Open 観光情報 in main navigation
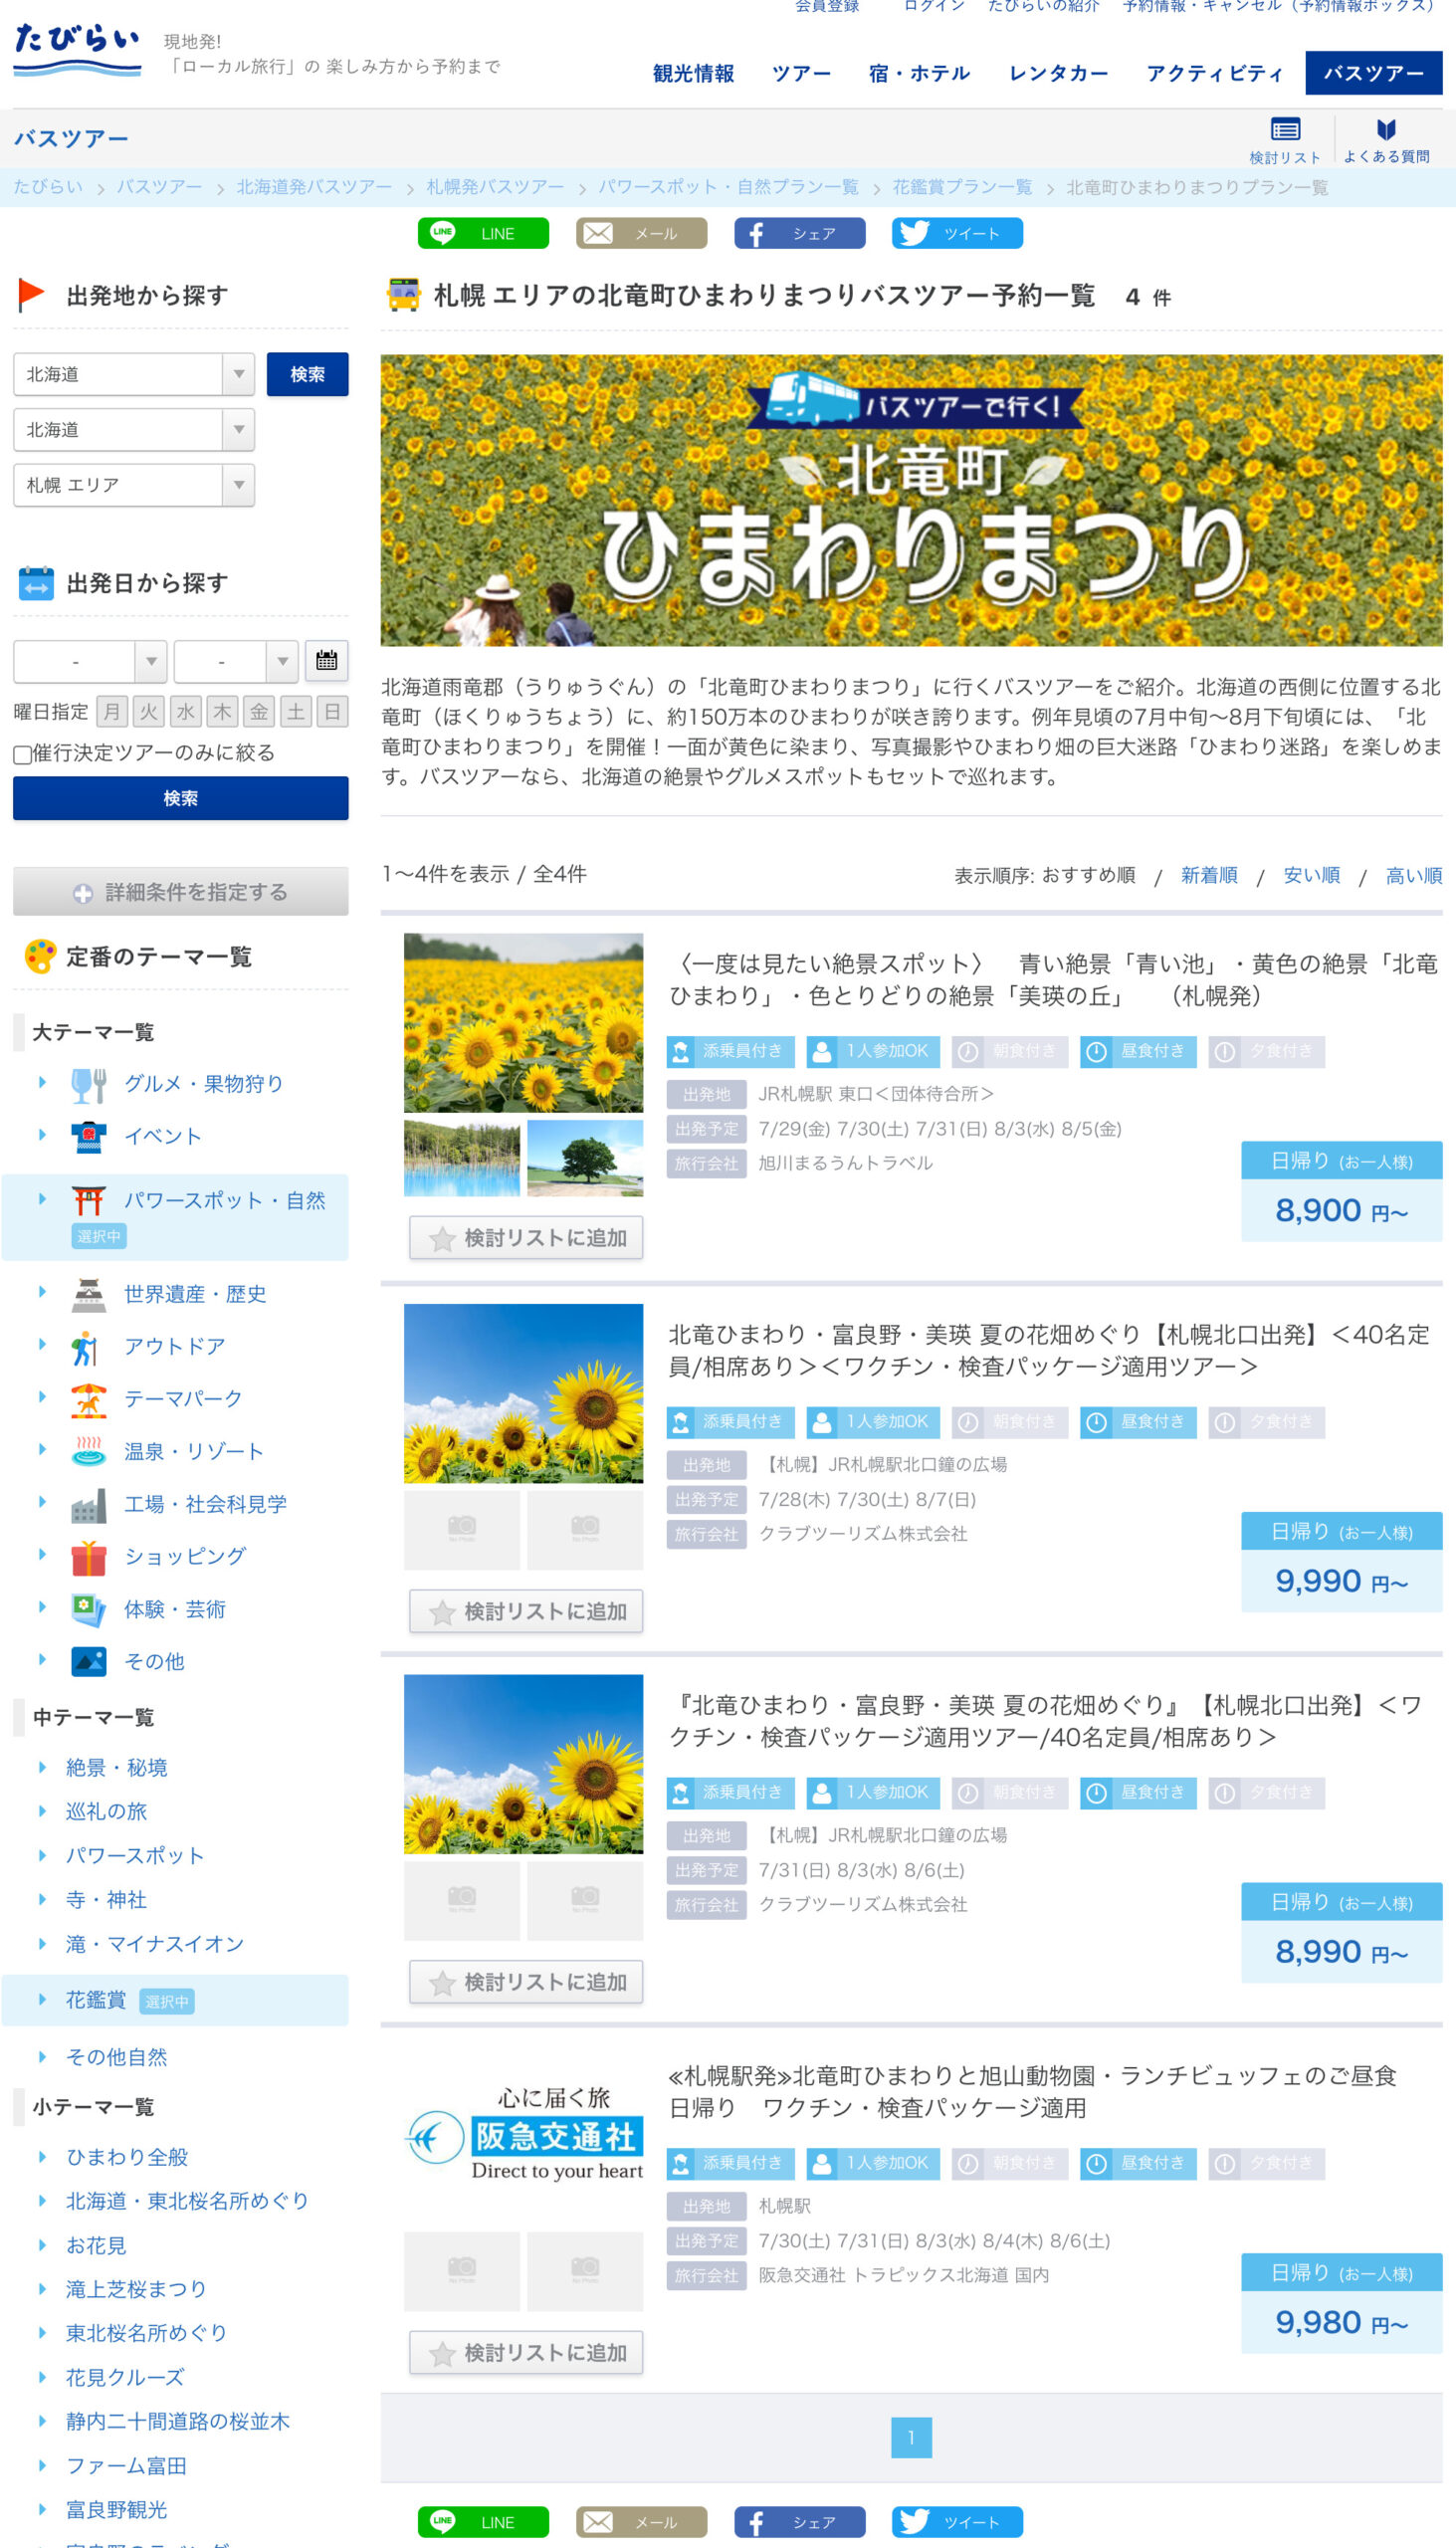This screenshot has height=2548, width=1456. point(693,73)
